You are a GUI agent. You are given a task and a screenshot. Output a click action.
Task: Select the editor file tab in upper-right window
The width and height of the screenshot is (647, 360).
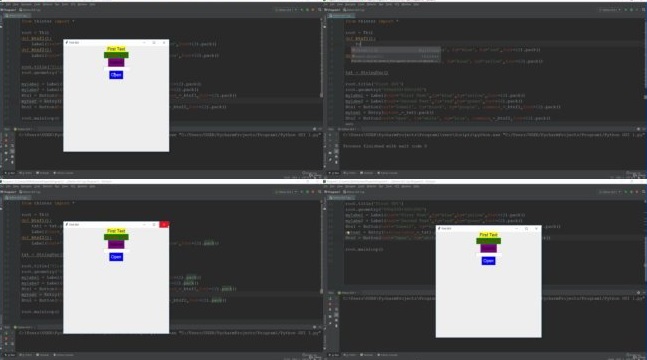(x=341, y=16)
